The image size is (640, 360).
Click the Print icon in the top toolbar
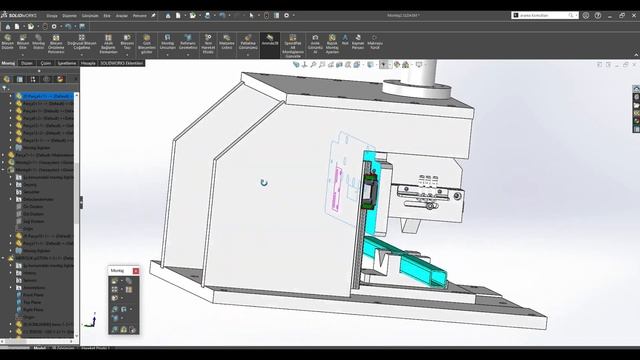click(207, 16)
